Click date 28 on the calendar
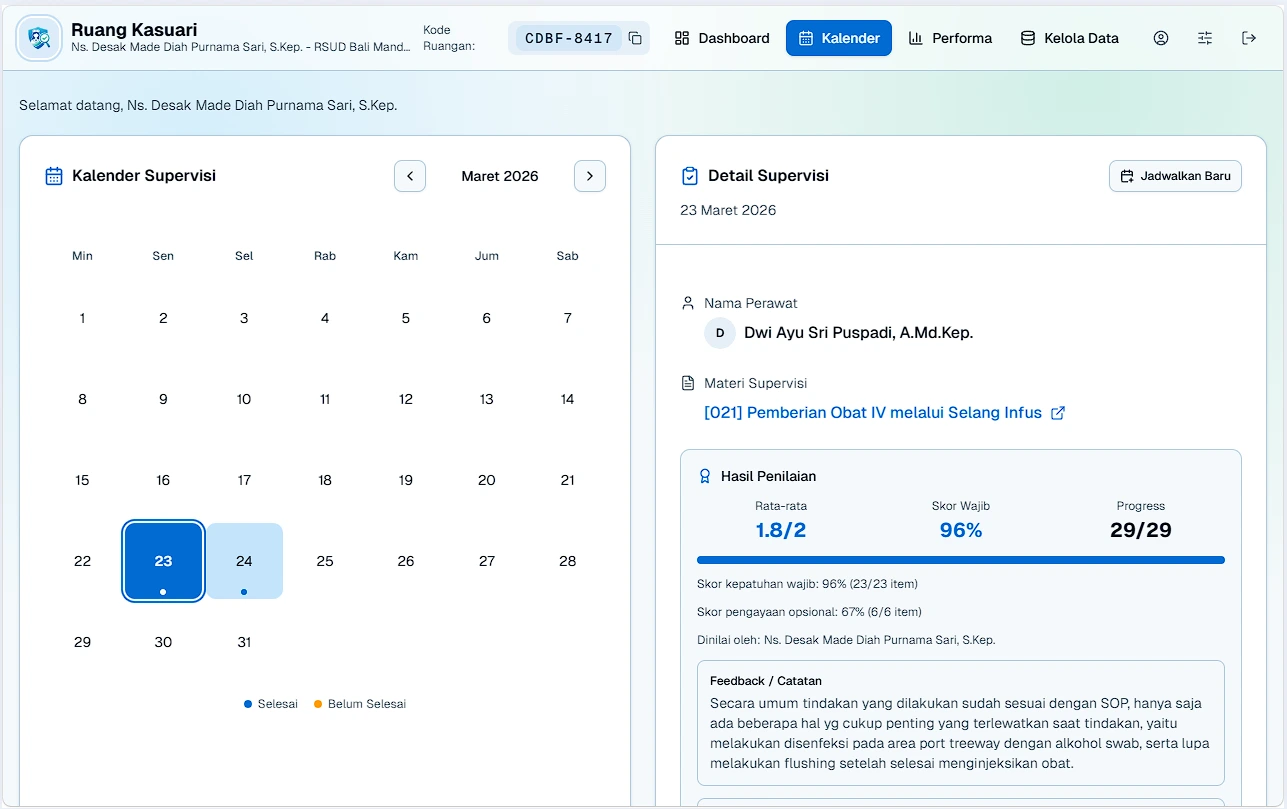This screenshot has width=1287, height=809. (568, 561)
